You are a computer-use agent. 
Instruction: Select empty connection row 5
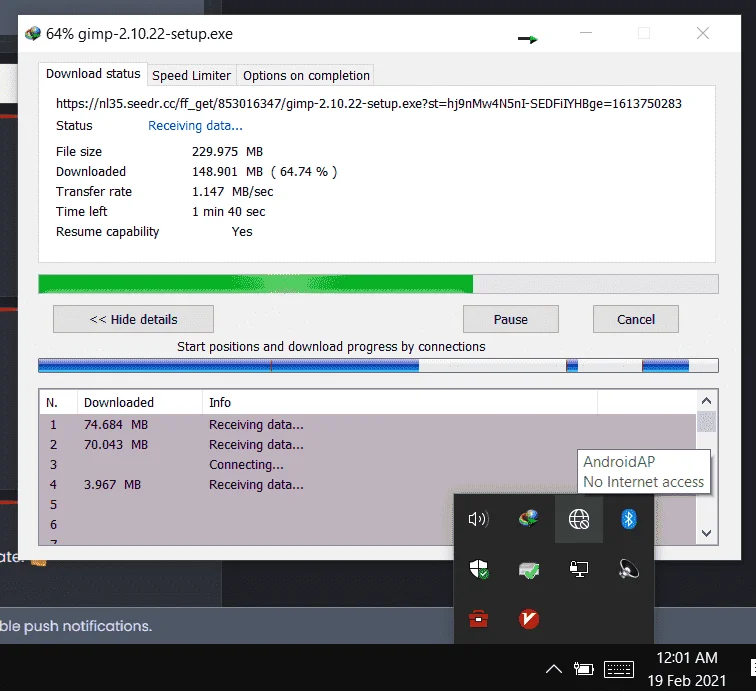coord(247,505)
